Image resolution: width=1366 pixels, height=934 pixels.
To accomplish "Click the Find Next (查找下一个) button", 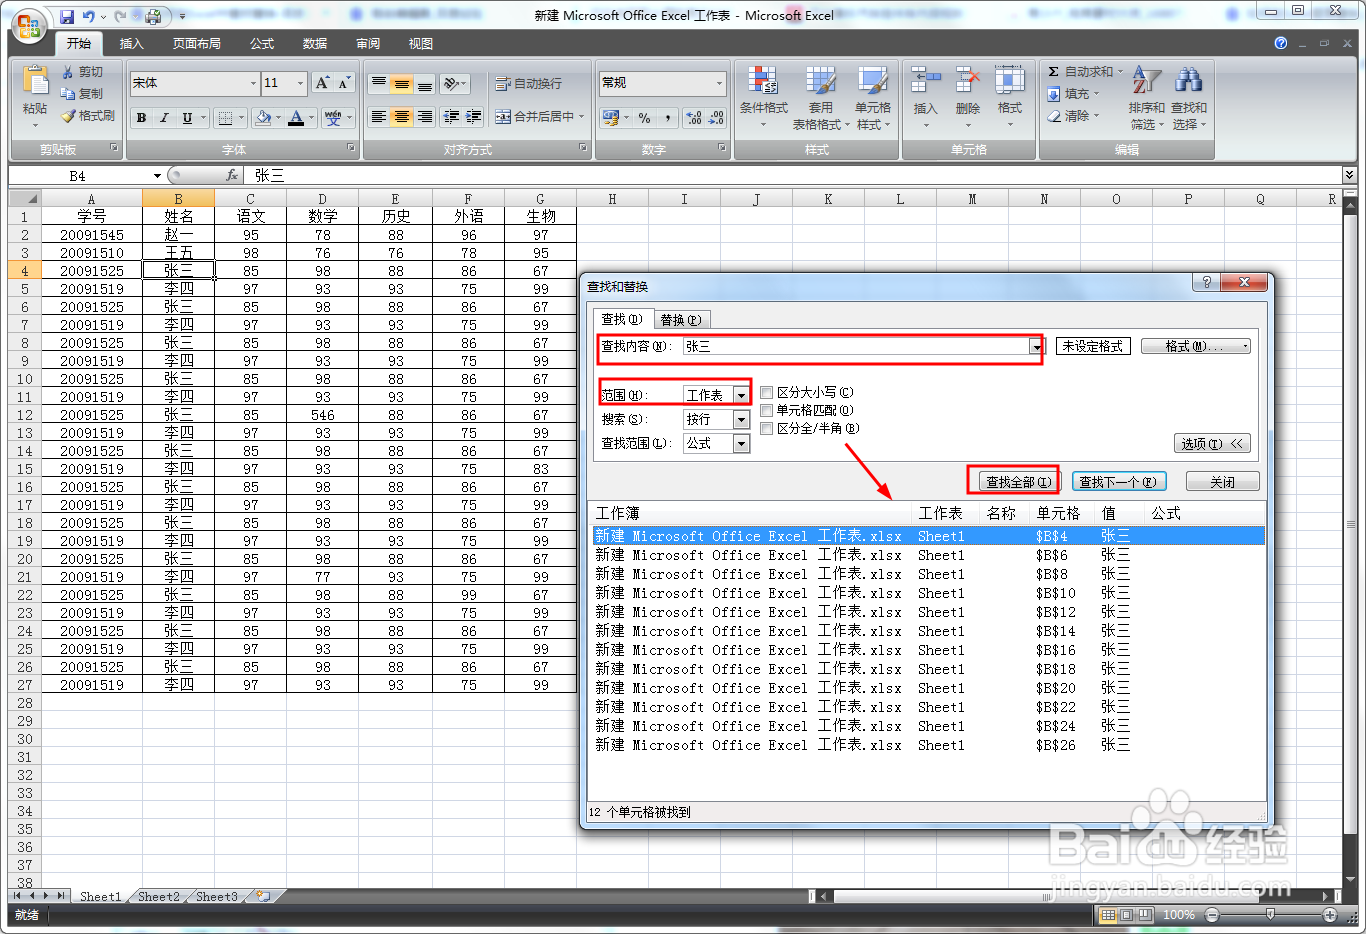I will [x=1118, y=482].
